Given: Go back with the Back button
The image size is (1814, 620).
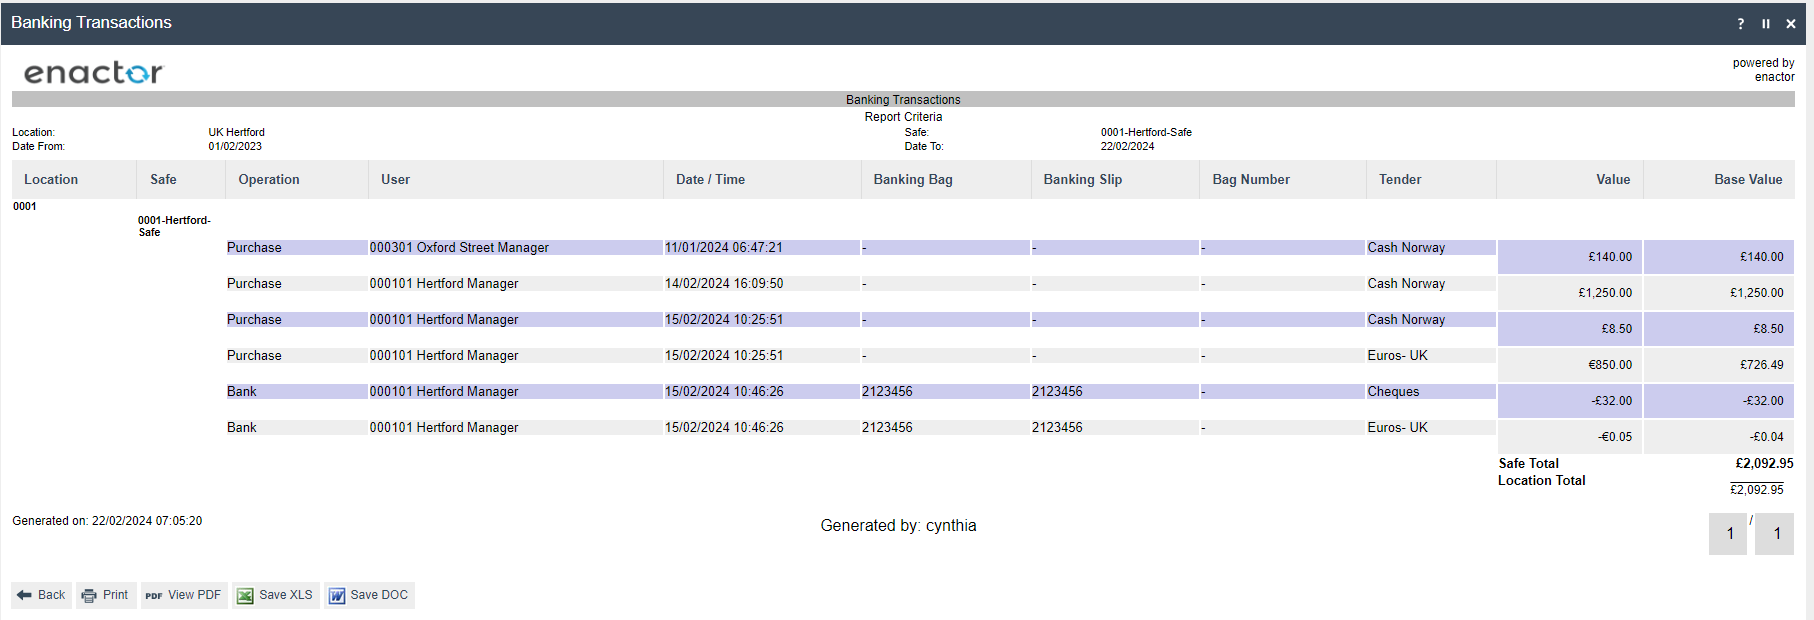Looking at the screenshot, I should [x=41, y=595].
